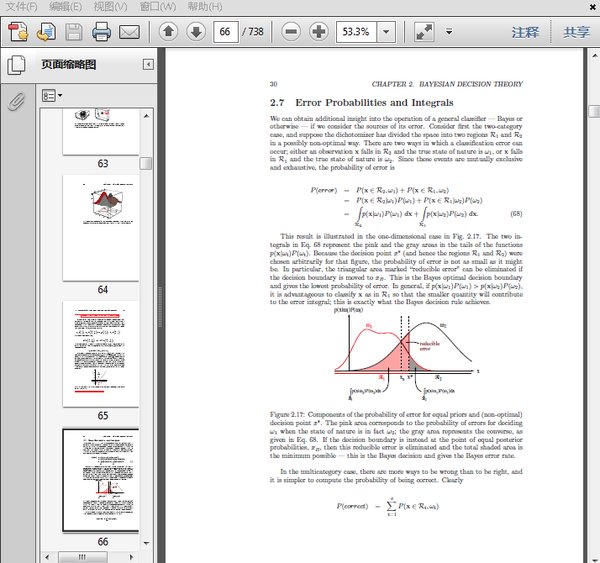
Task: Click the Create PDF icon
Action: (17, 32)
